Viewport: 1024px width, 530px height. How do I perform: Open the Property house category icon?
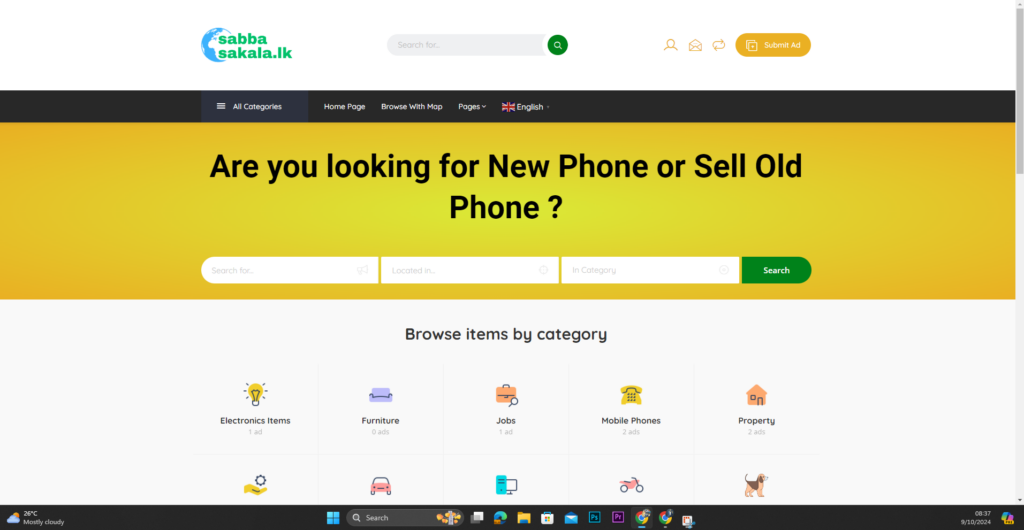(x=756, y=395)
